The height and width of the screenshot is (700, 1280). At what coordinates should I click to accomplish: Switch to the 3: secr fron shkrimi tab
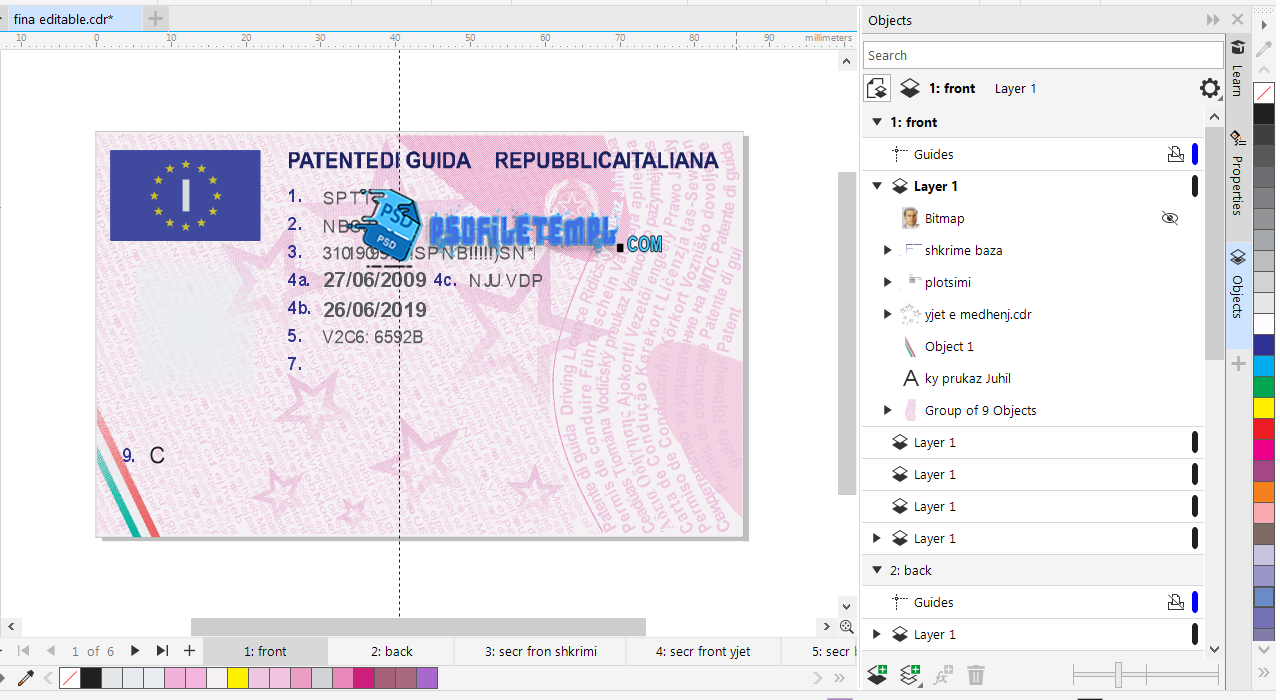click(x=540, y=651)
